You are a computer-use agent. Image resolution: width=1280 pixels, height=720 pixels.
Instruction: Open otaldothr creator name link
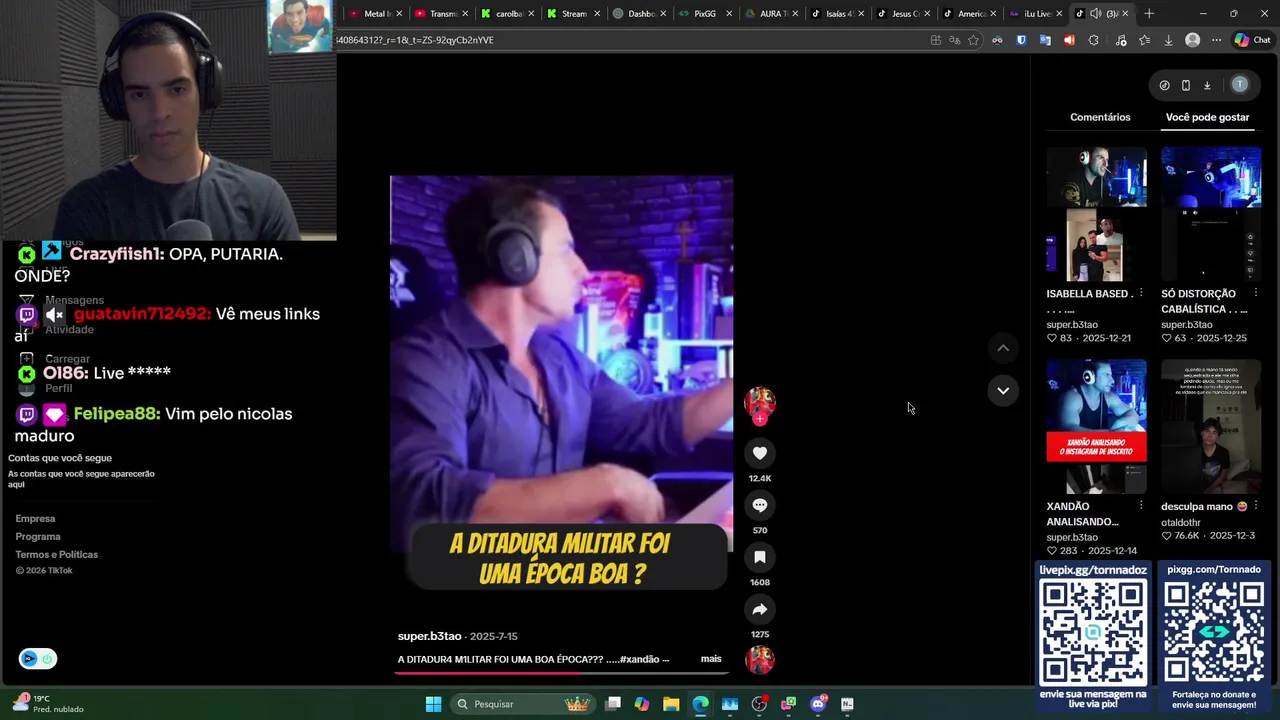pyautogui.click(x=1181, y=522)
